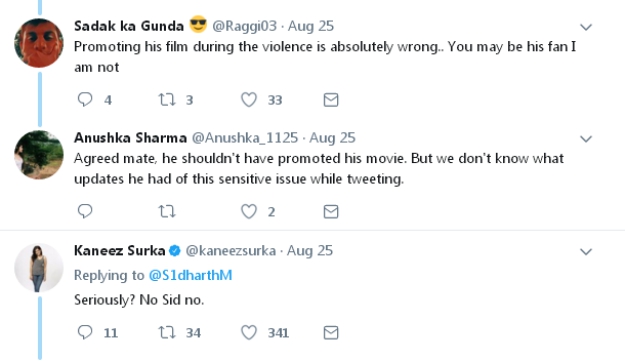Share Anushka Sharma's tweet by direct message
This screenshot has height=361, width=625.
(331, 211)
